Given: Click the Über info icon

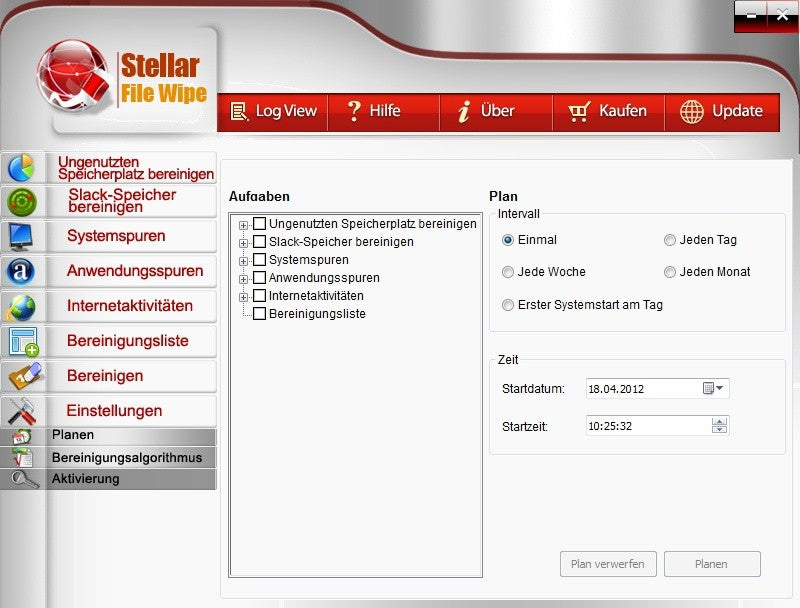Looking at the screenshot, I should (463, 111).
